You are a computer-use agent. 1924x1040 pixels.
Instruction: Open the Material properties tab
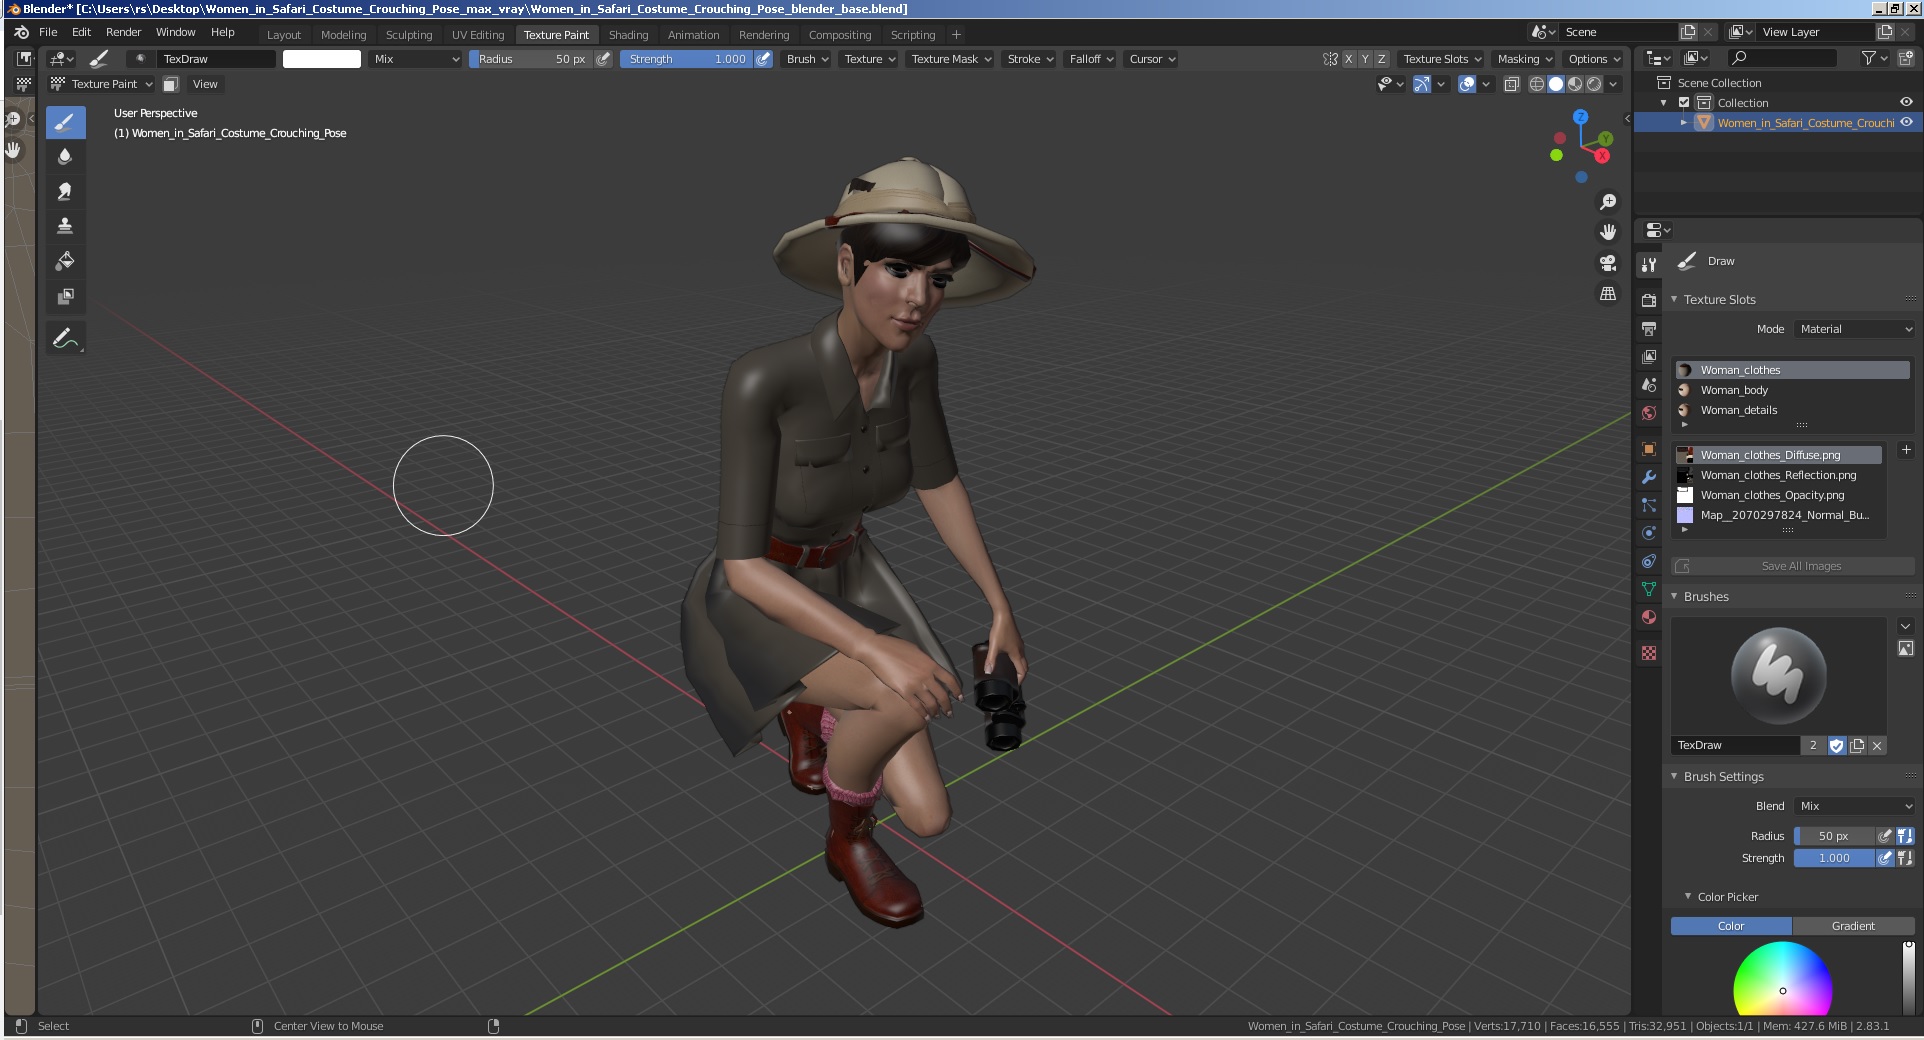1649,617
